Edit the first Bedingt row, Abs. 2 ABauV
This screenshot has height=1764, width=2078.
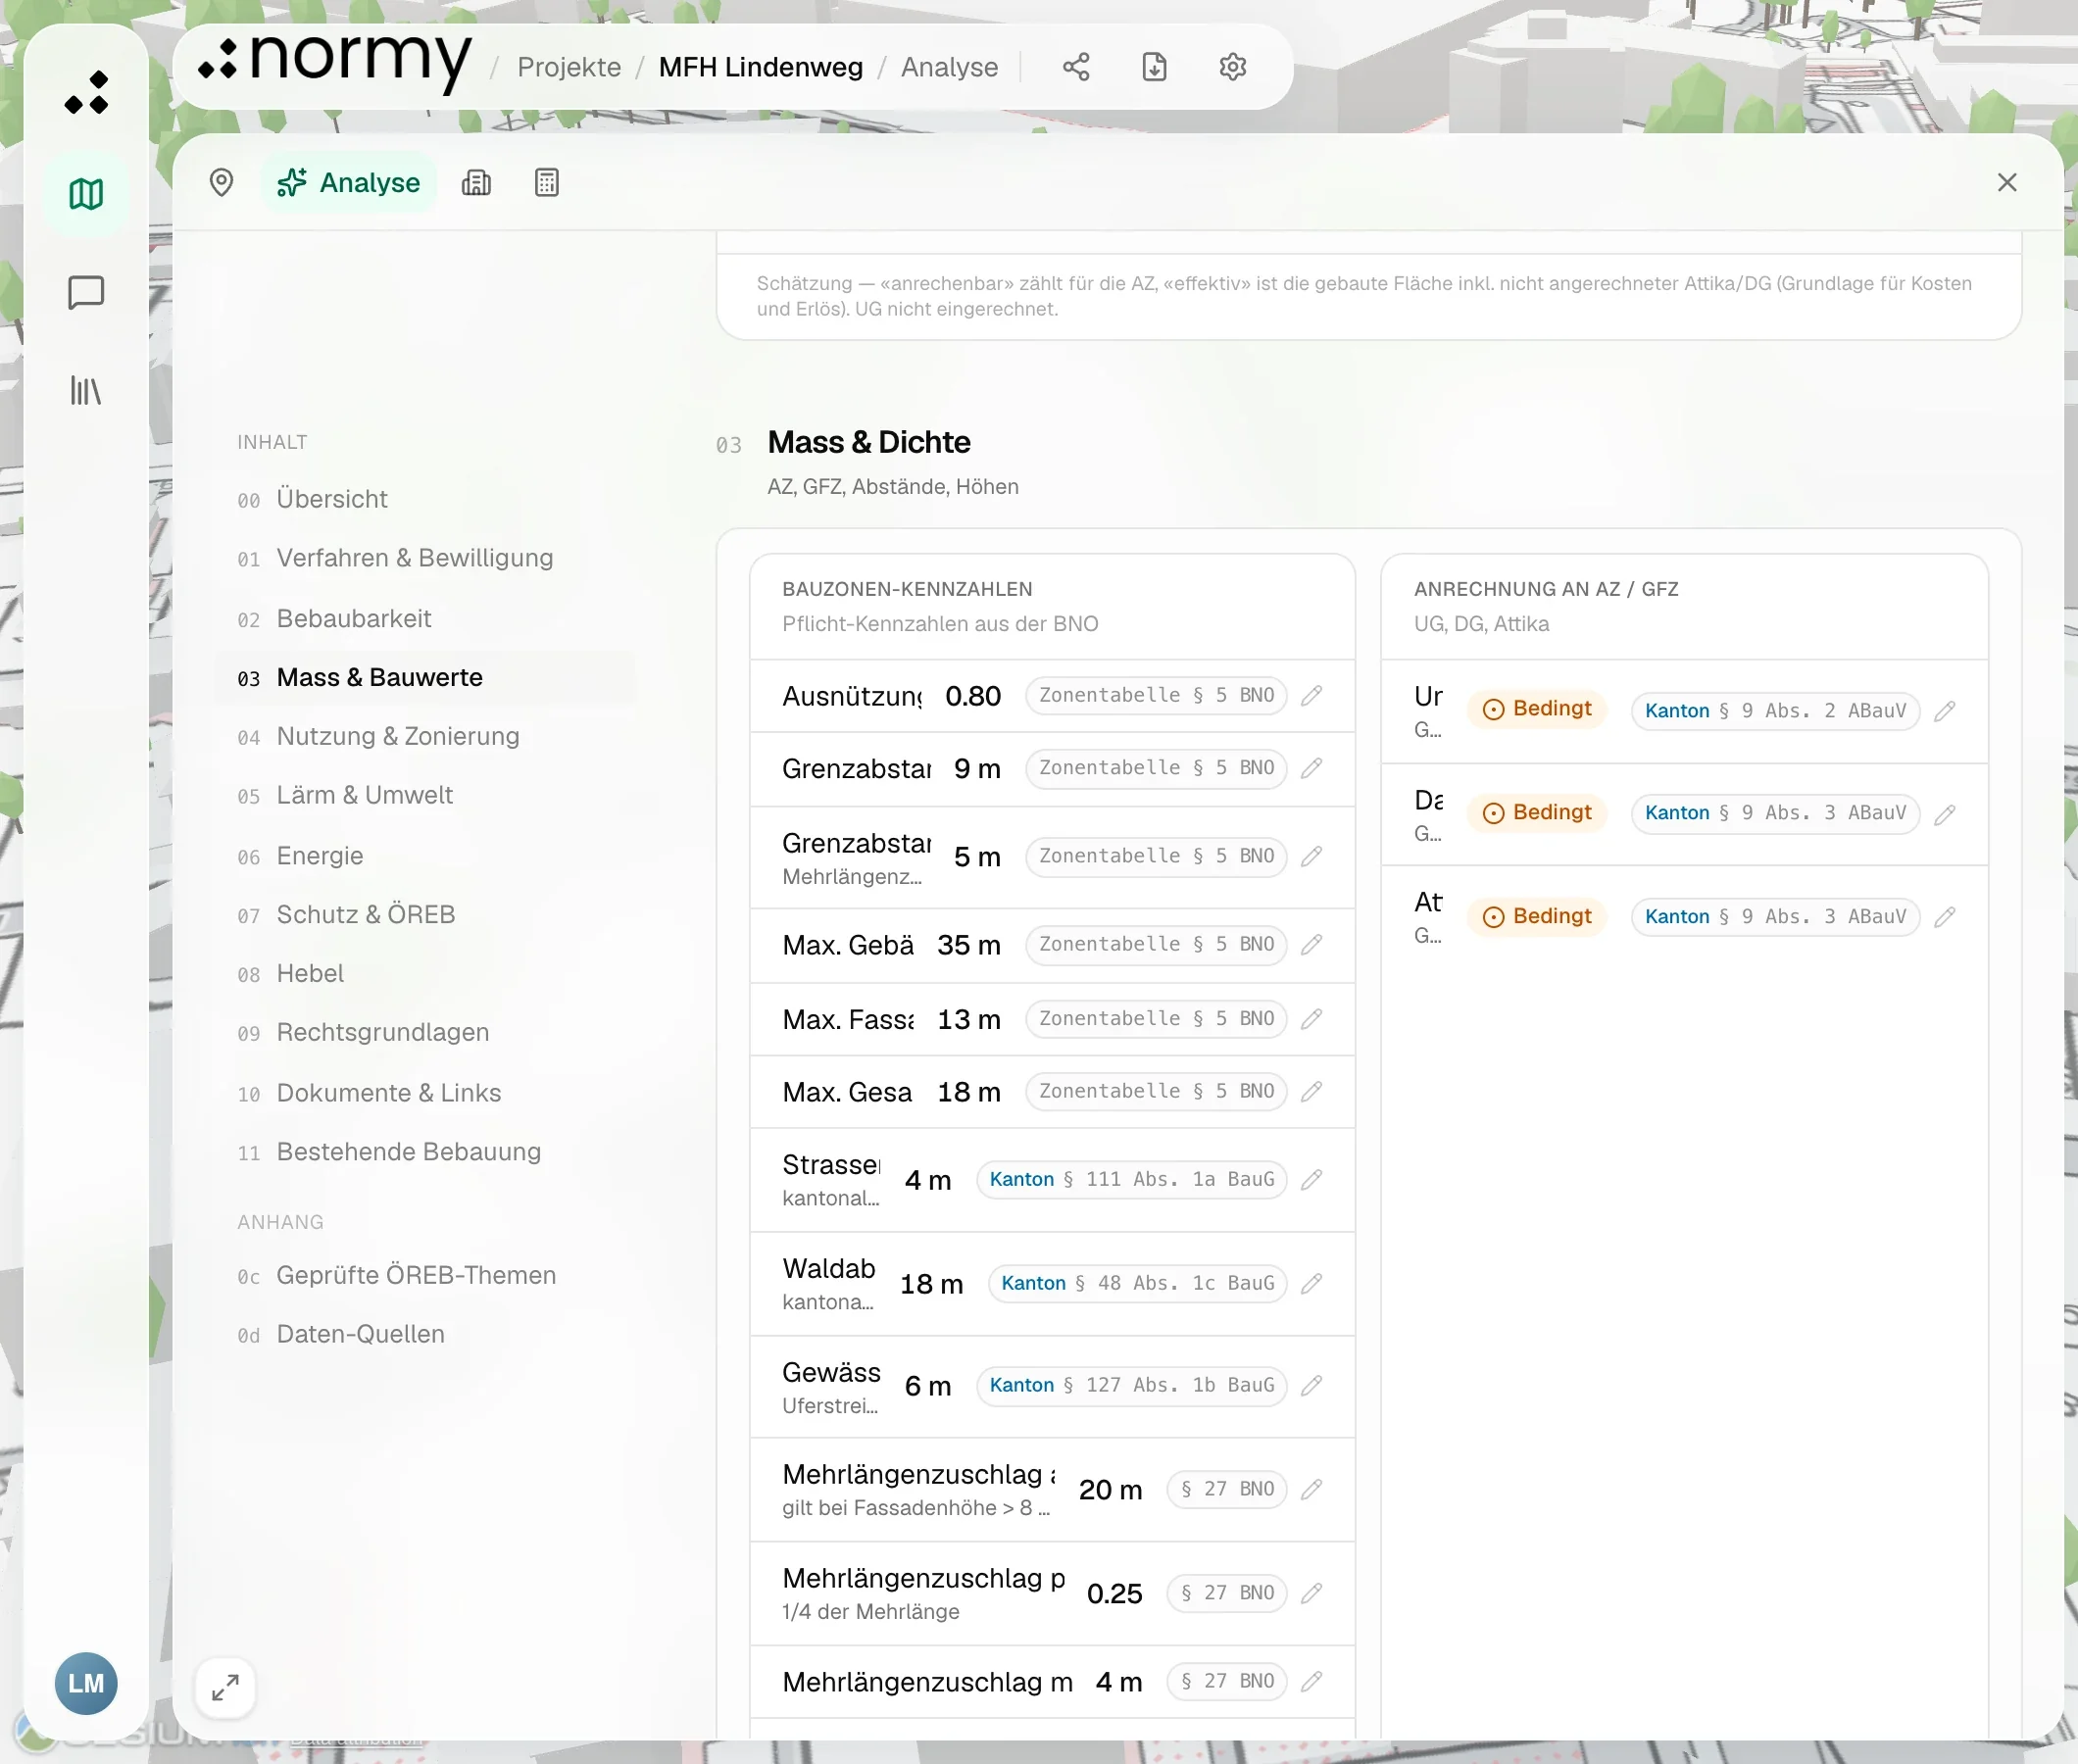point(1944,711)
